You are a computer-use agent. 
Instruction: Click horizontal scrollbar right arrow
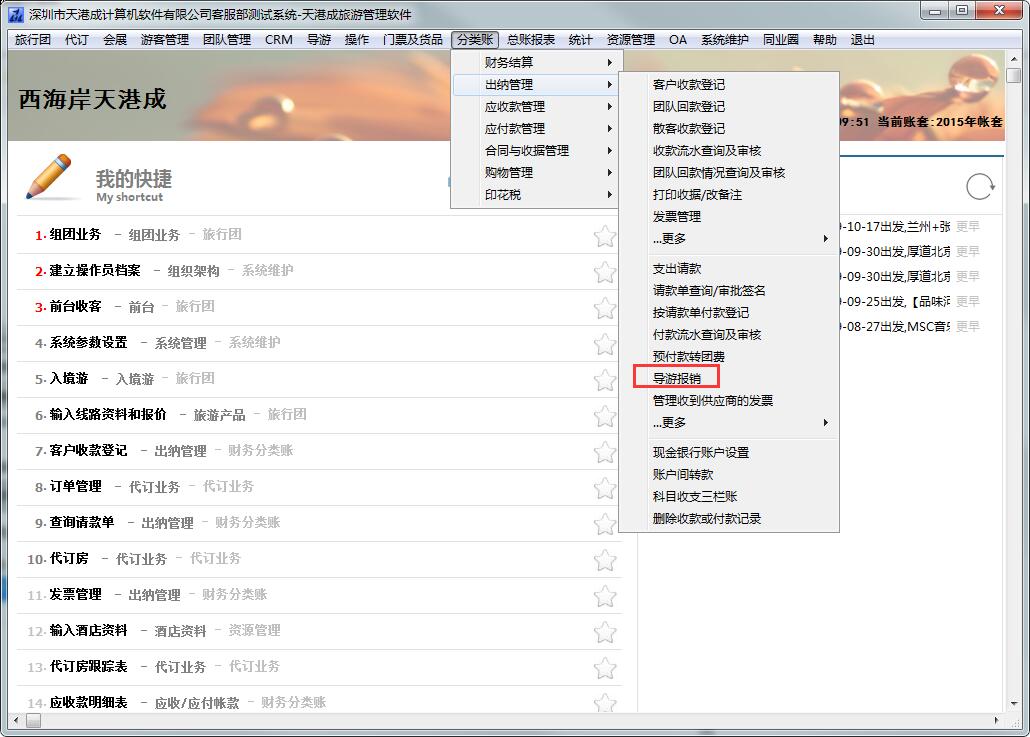click(997, 720)
